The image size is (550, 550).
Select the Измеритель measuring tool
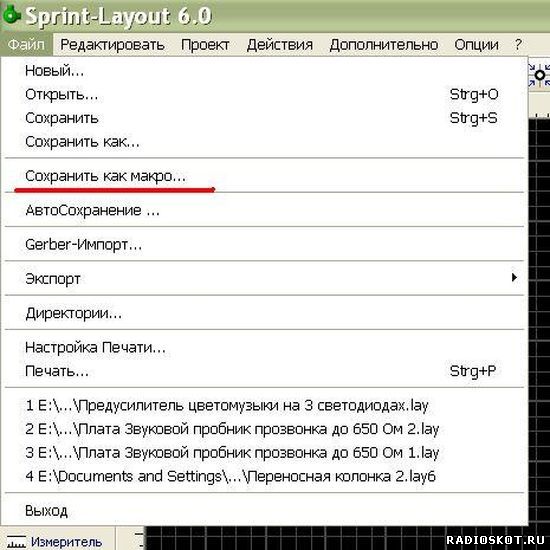point(56,541)
